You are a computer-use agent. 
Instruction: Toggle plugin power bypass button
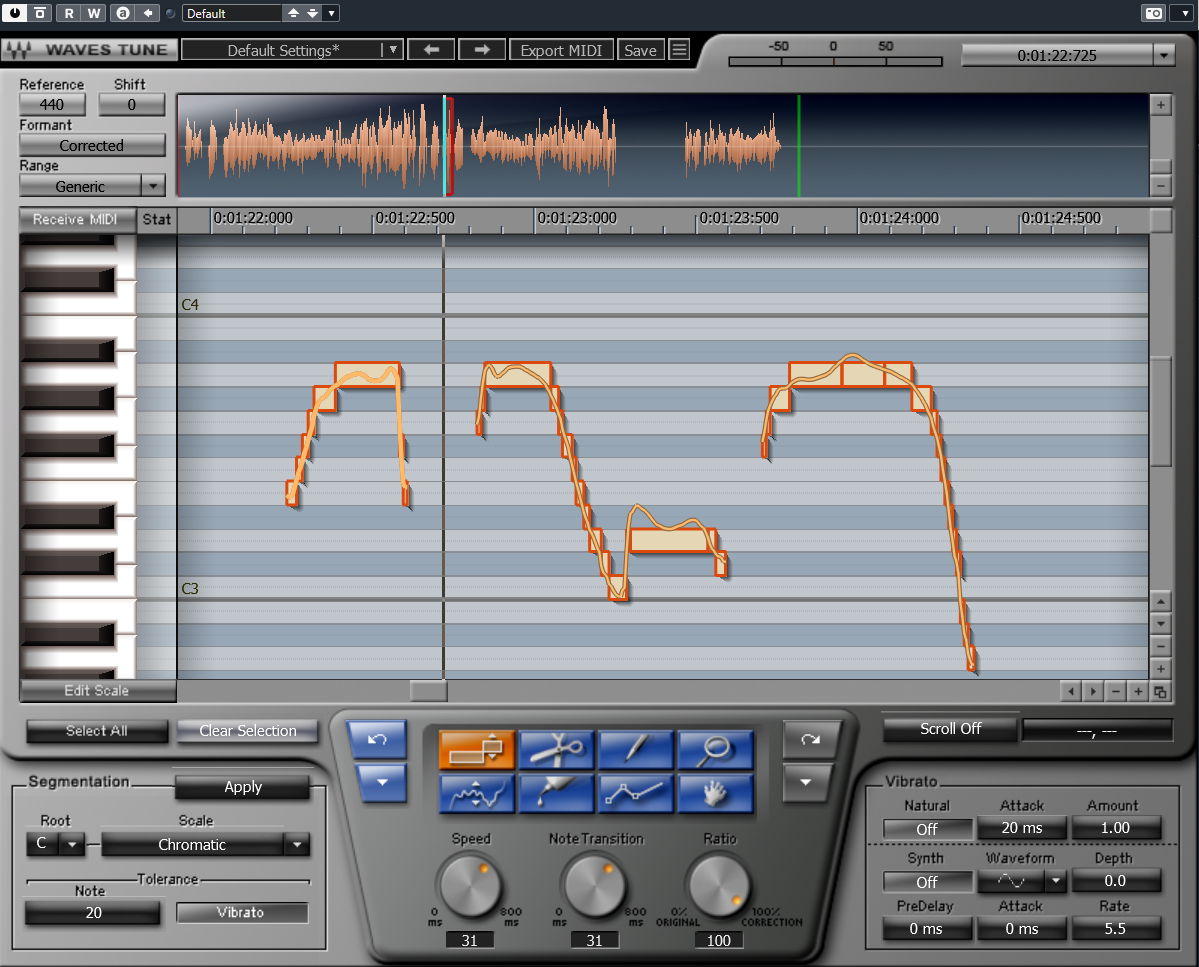pyautogui.click(x=15, y=13)
